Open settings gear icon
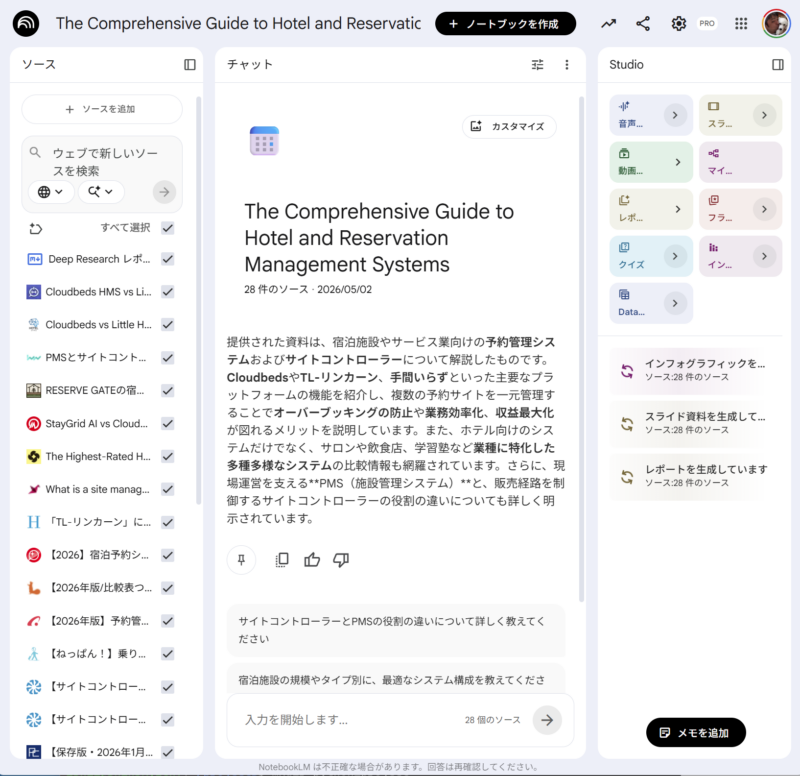This screenshot has height=776, width=800. pos(678,23)
